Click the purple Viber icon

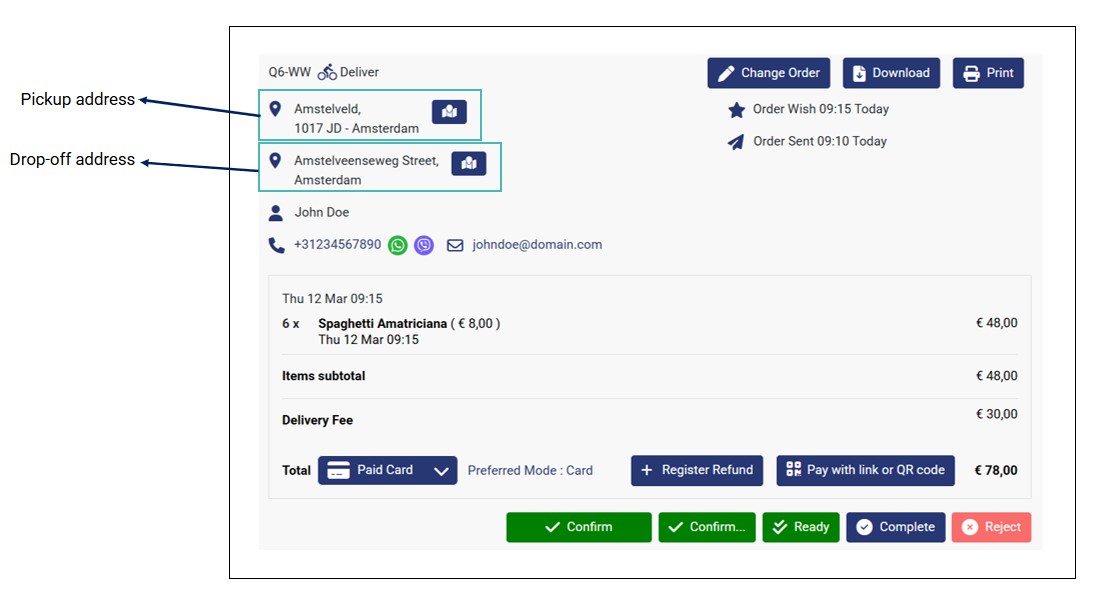[x=424, y=245]
